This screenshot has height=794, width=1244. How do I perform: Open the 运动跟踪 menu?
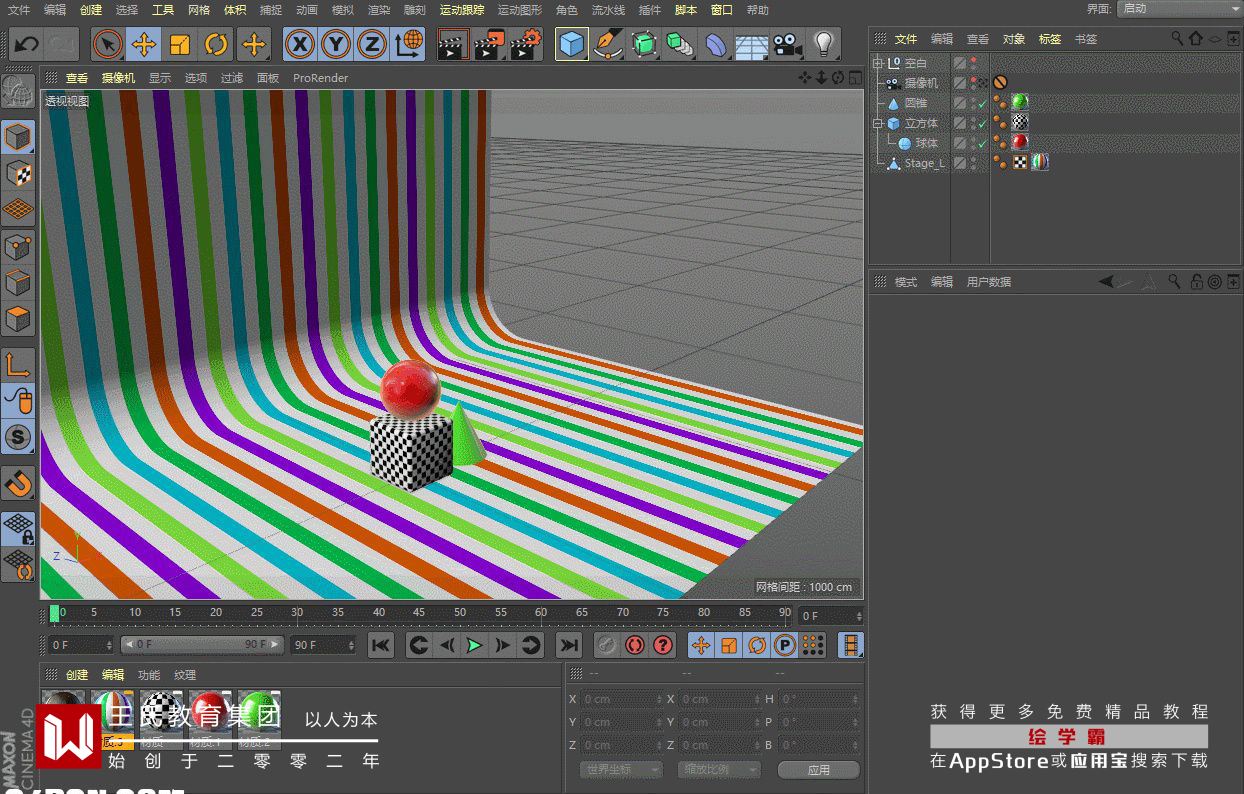[462, 10]
